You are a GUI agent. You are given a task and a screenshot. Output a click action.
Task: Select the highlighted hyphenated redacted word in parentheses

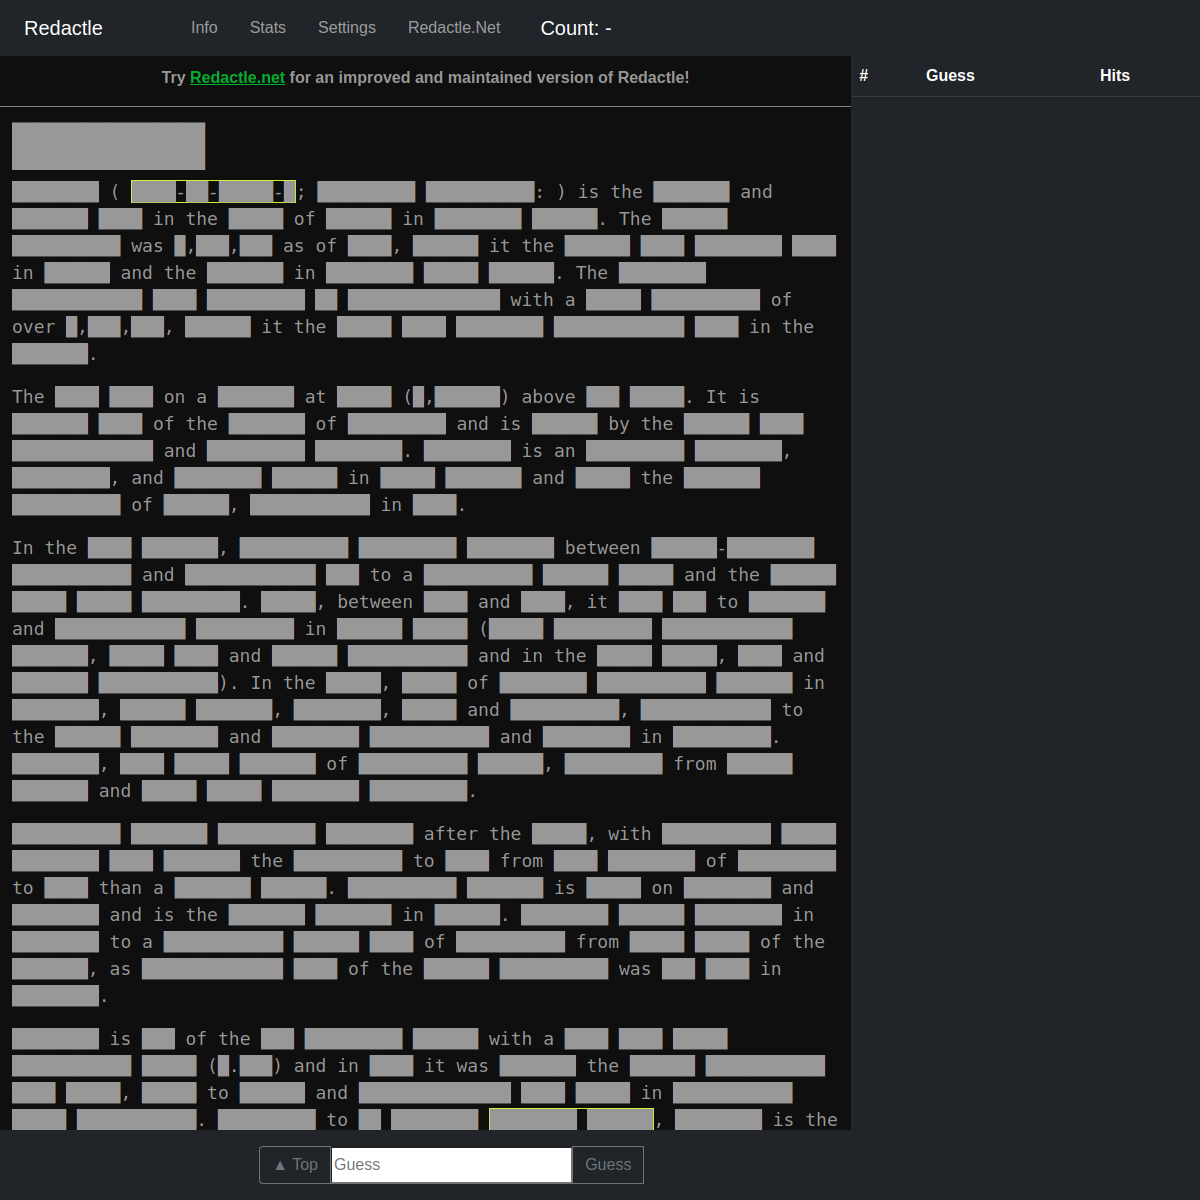(213, 192)
